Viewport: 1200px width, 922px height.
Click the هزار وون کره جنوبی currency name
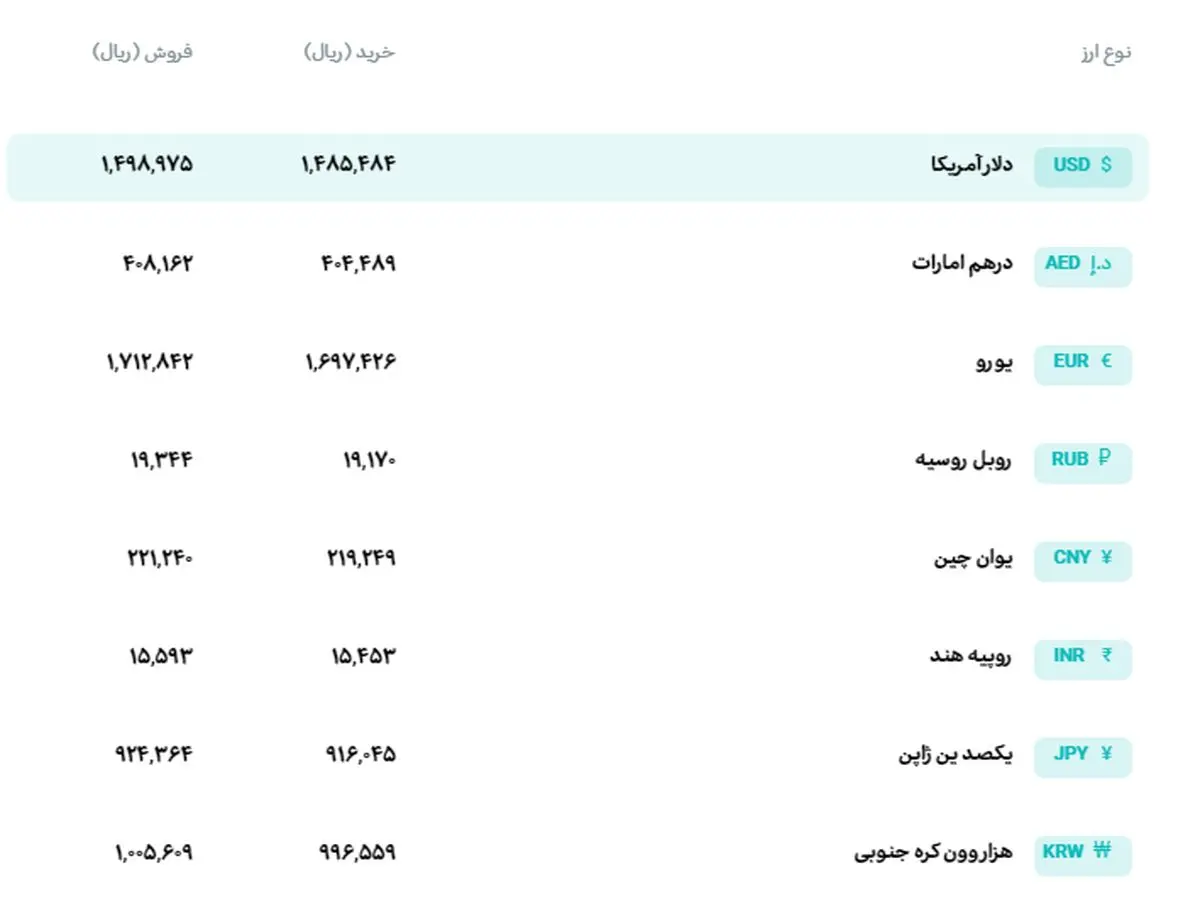(934, 853)
